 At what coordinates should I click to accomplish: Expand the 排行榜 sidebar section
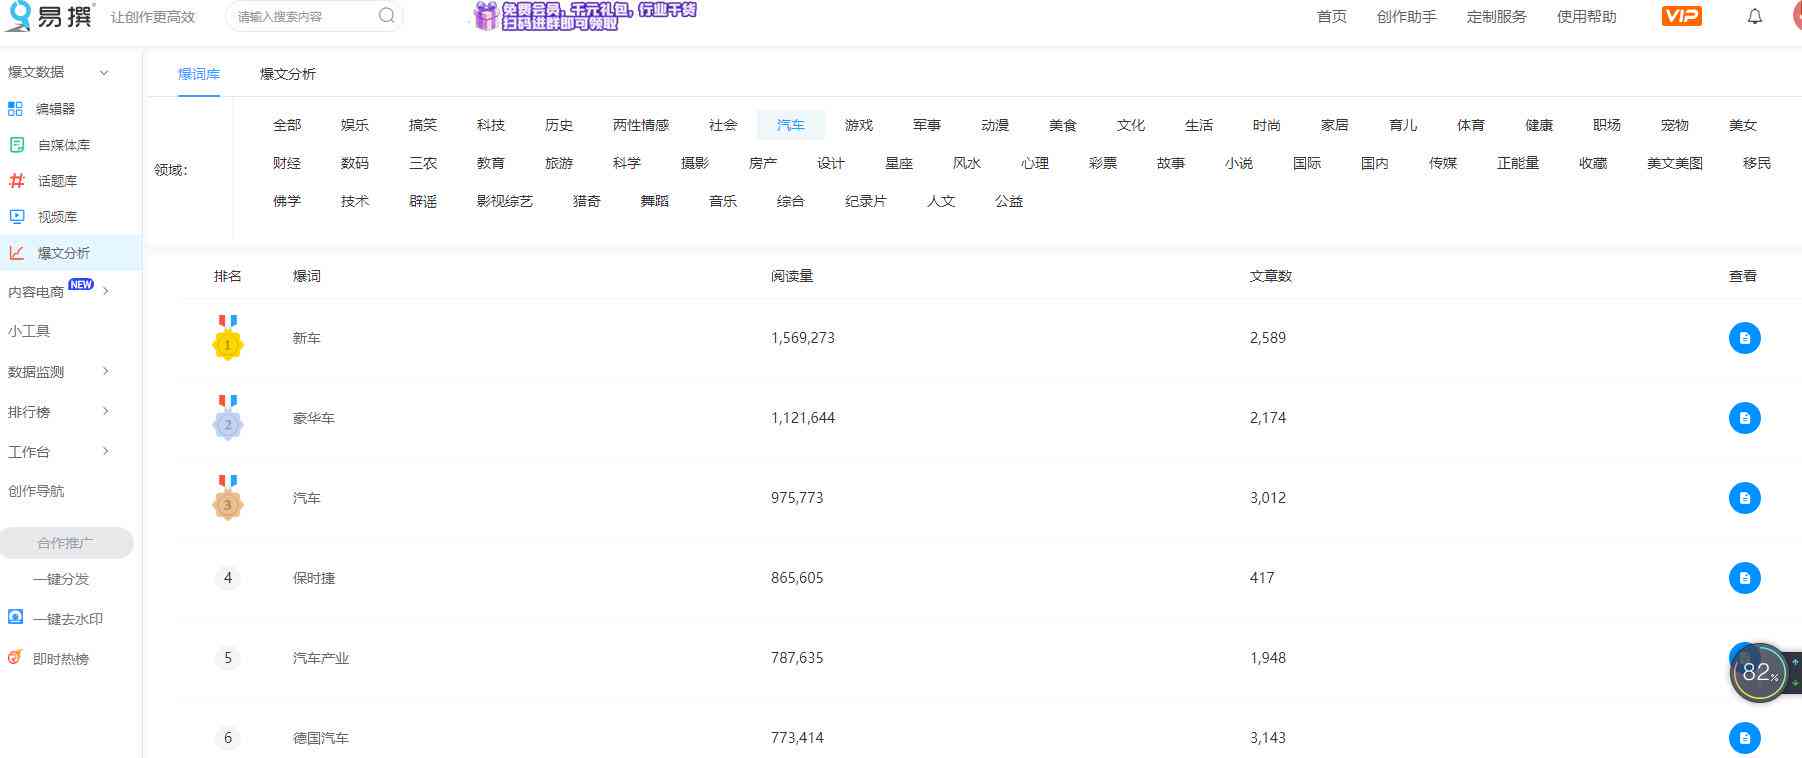106,411
